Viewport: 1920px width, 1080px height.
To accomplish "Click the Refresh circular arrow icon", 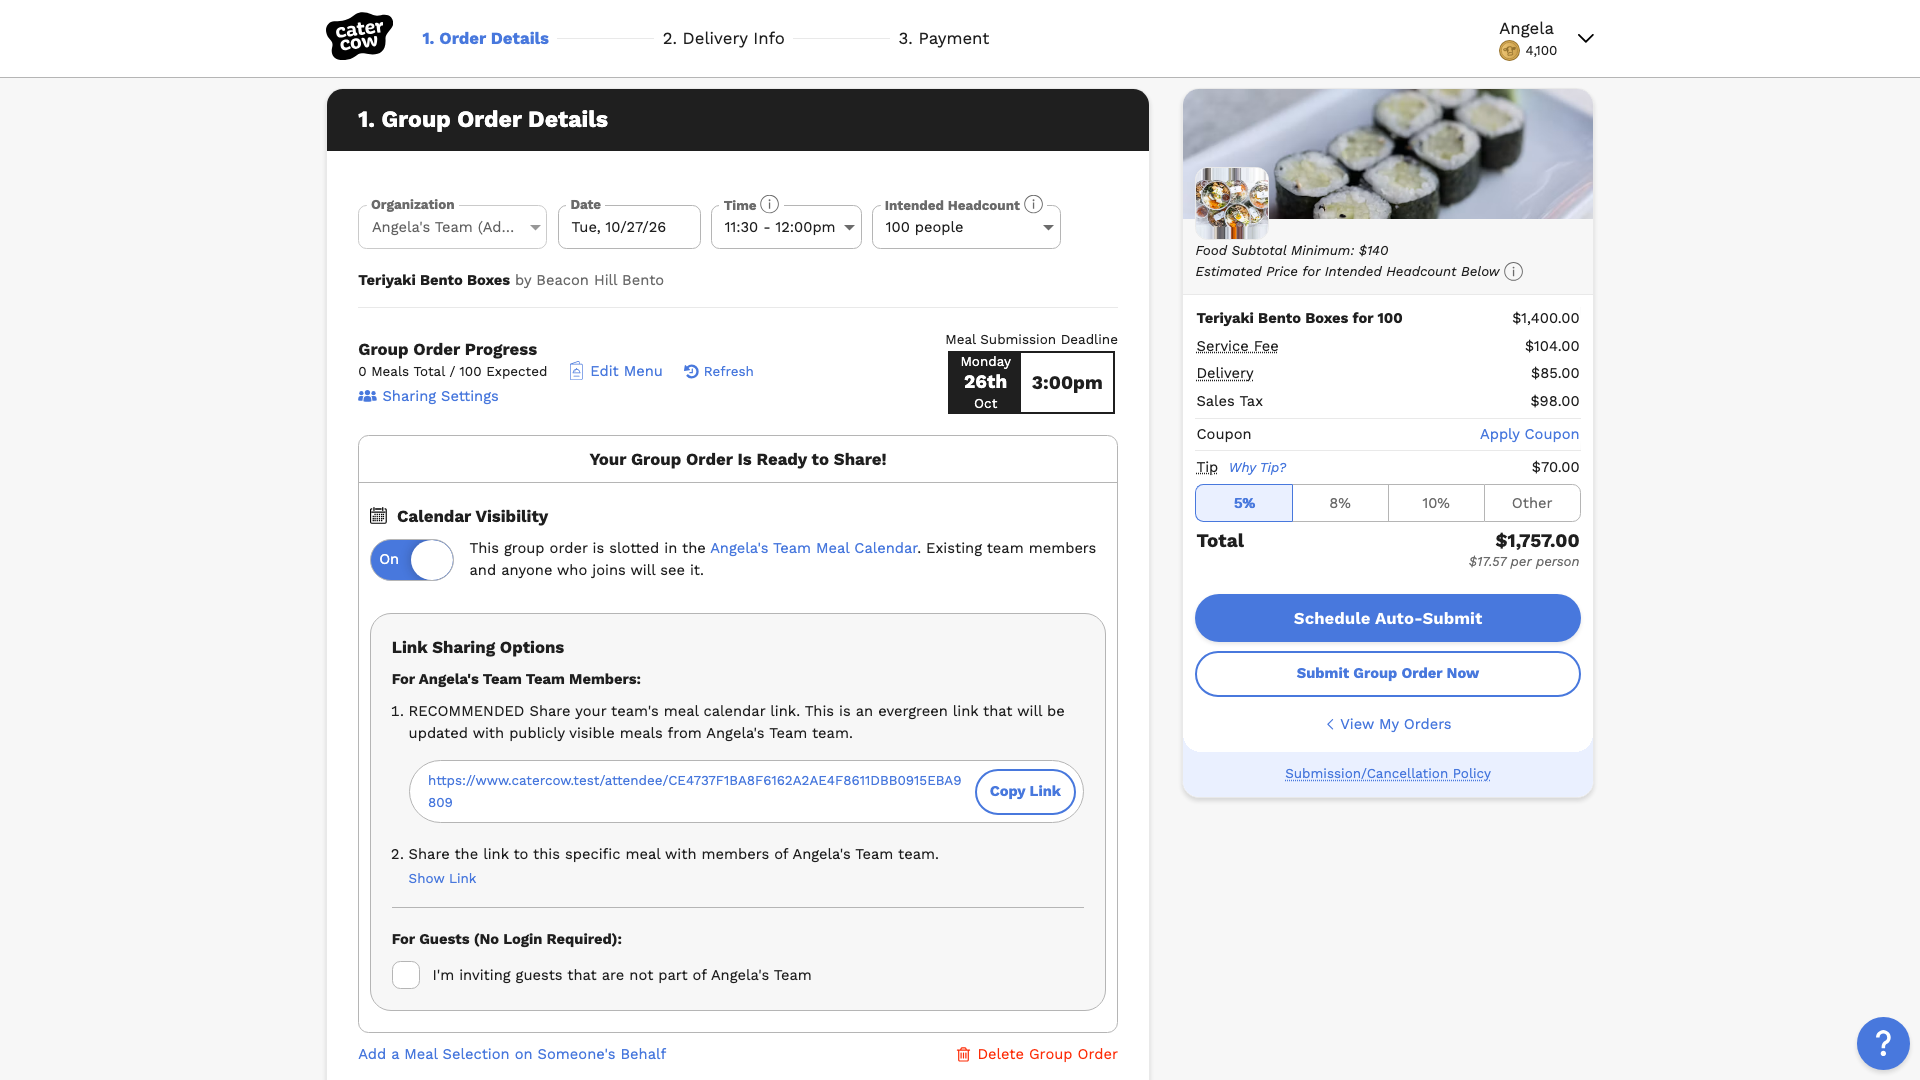I will coord(691,371).
